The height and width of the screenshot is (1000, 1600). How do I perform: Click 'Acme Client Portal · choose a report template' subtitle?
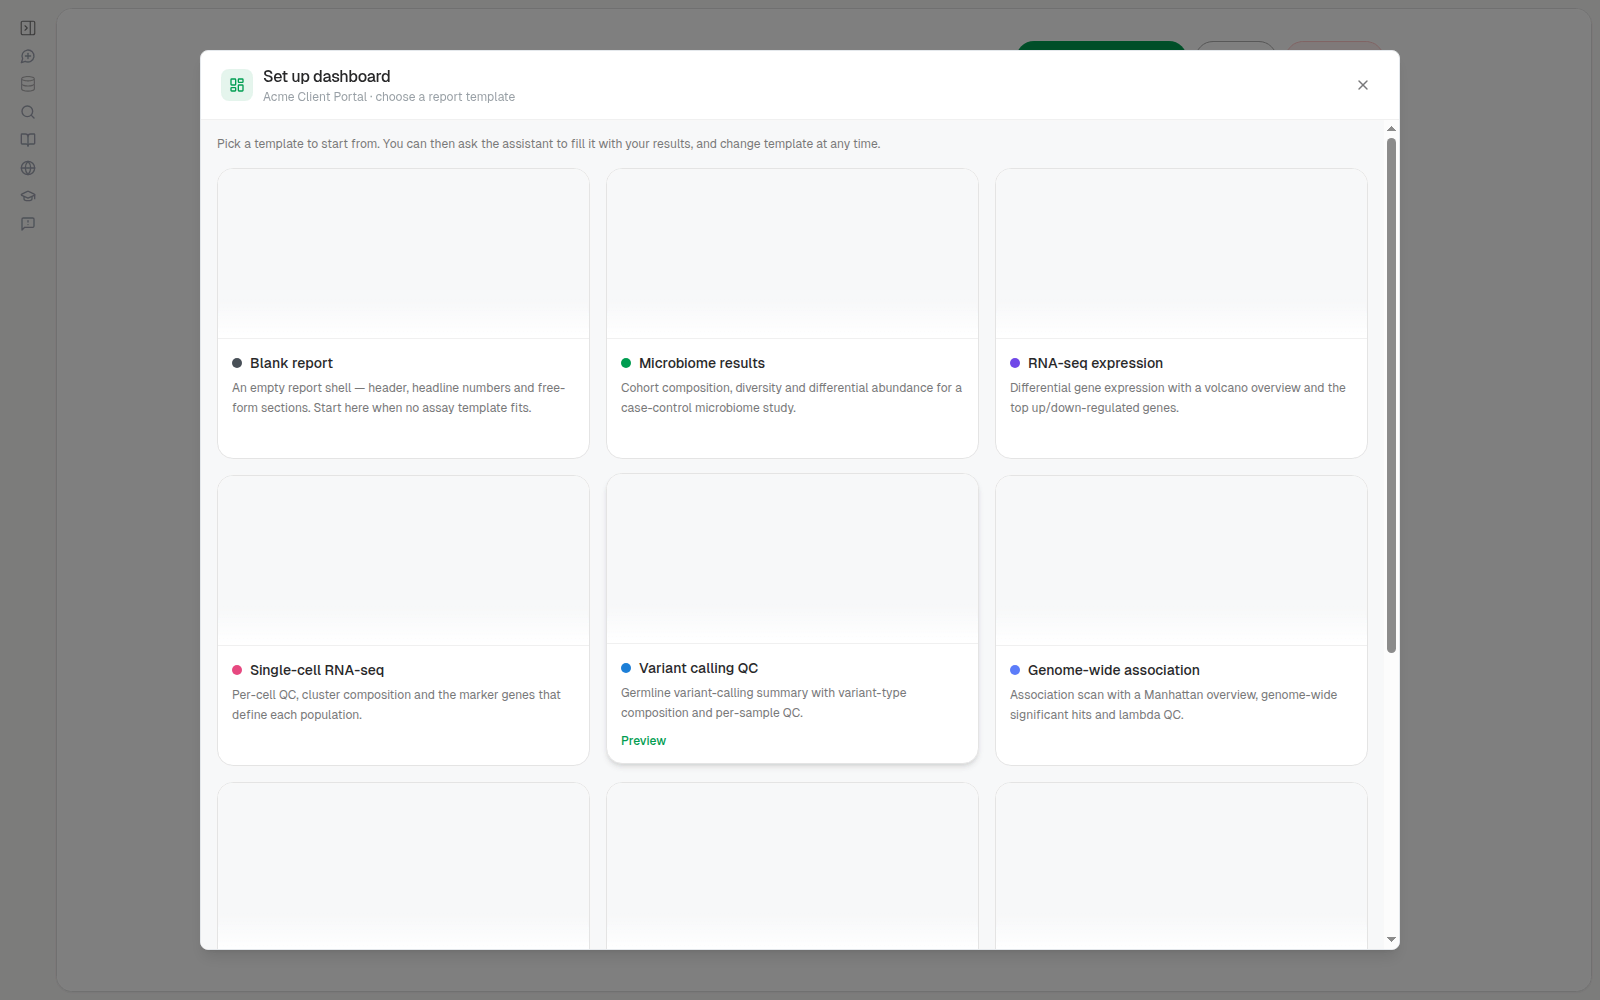pos(389,97)
